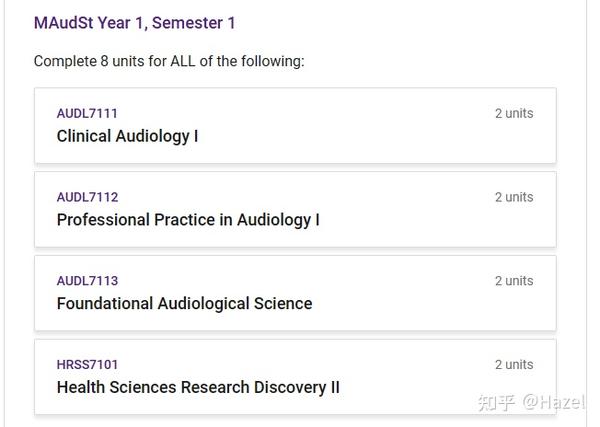Open the Professional Practice in Audiology card
Screen dimensions: 600x427
tap(295, 209)
